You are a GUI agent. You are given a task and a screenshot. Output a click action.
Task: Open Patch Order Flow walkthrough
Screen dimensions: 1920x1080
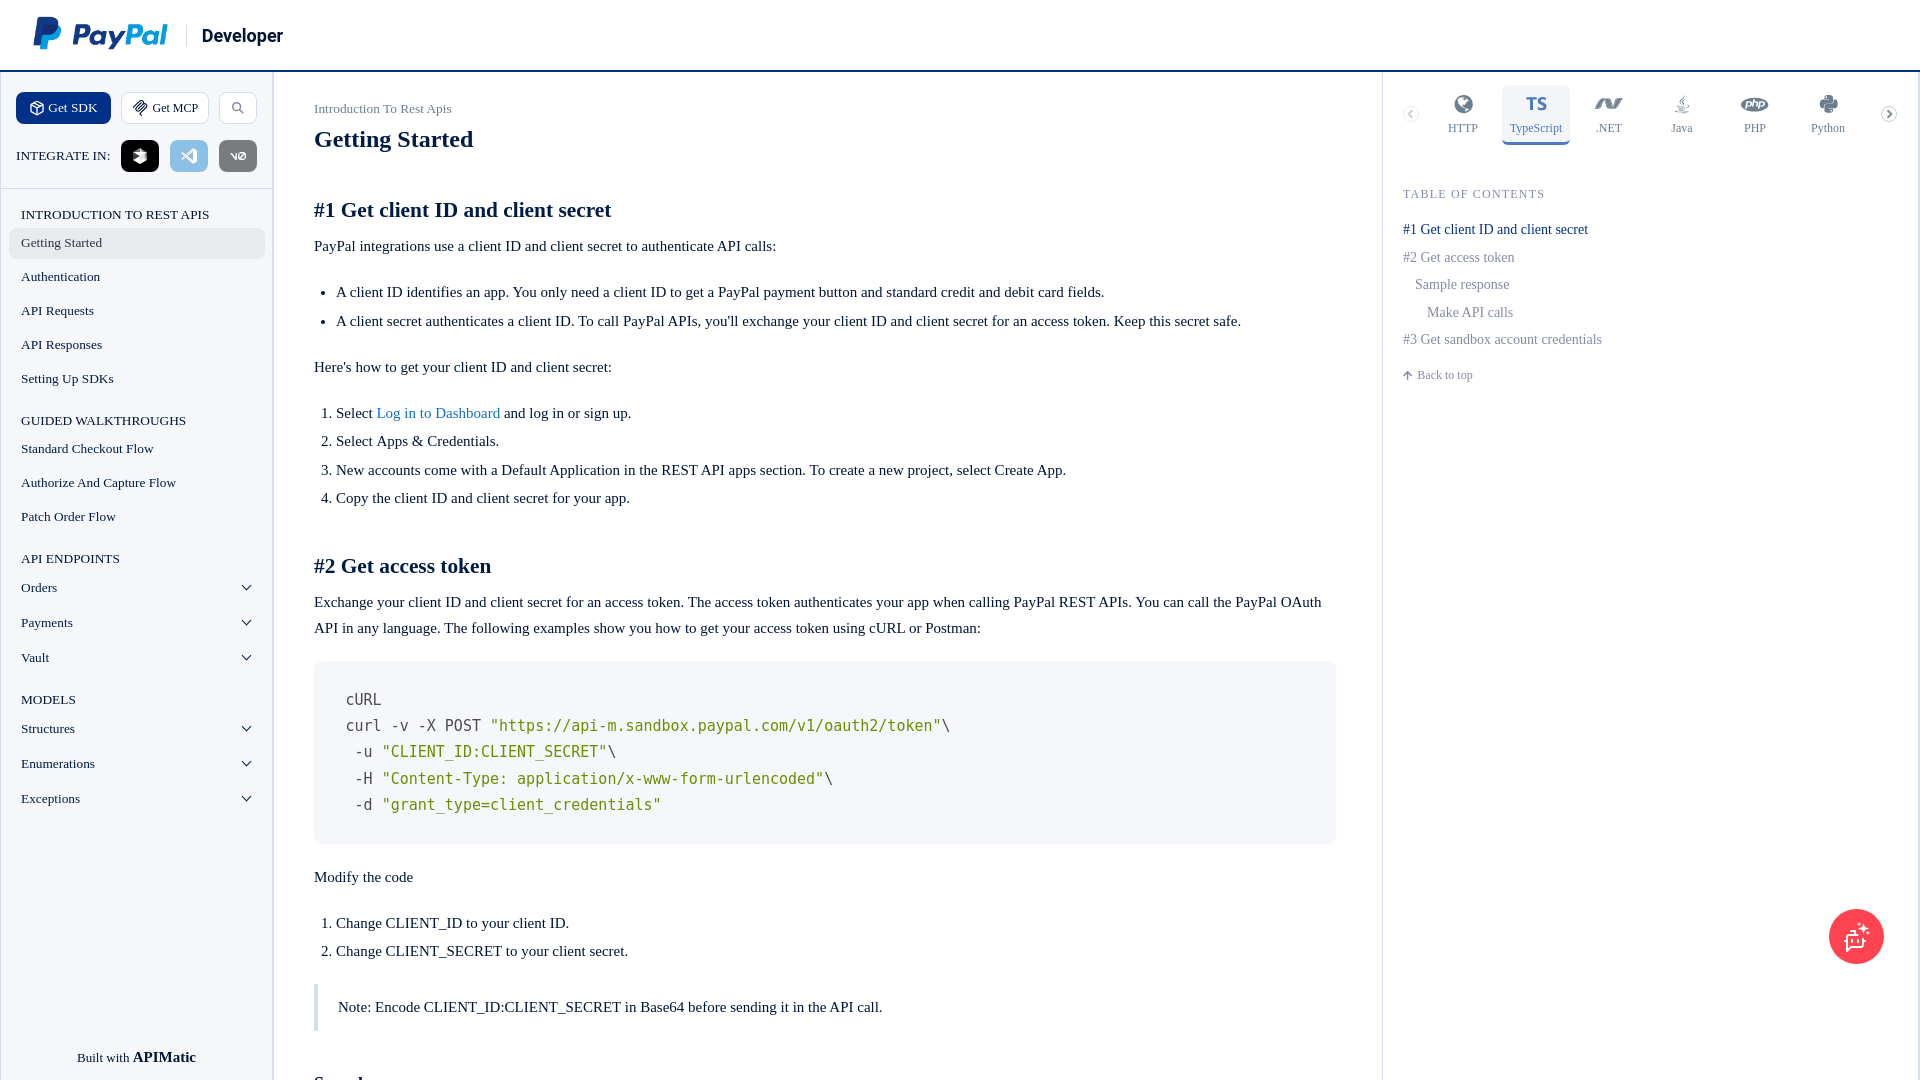(137, 517)
